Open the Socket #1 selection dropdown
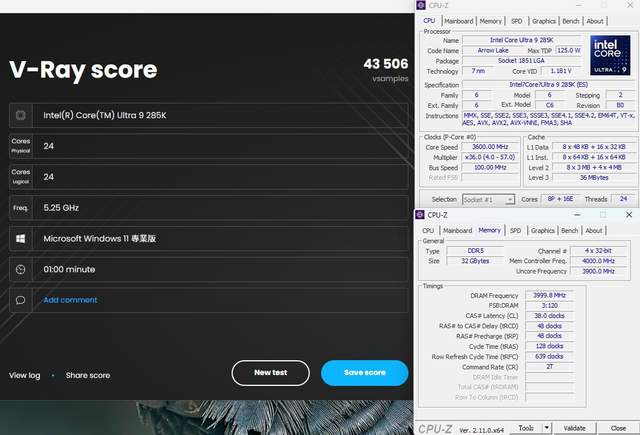This screenshot has height=435, width=640. 488,200
